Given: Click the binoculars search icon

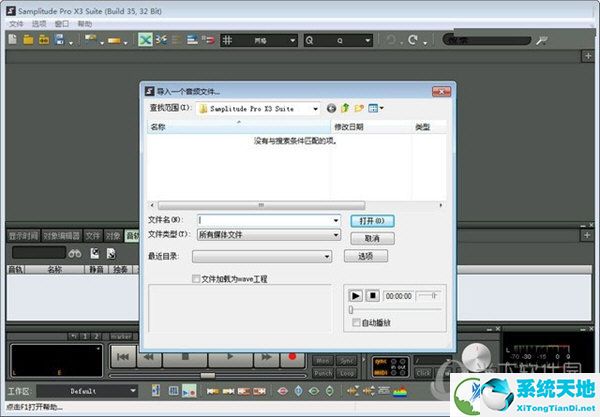Looking at the screenshot, I should tap(75, 254).
